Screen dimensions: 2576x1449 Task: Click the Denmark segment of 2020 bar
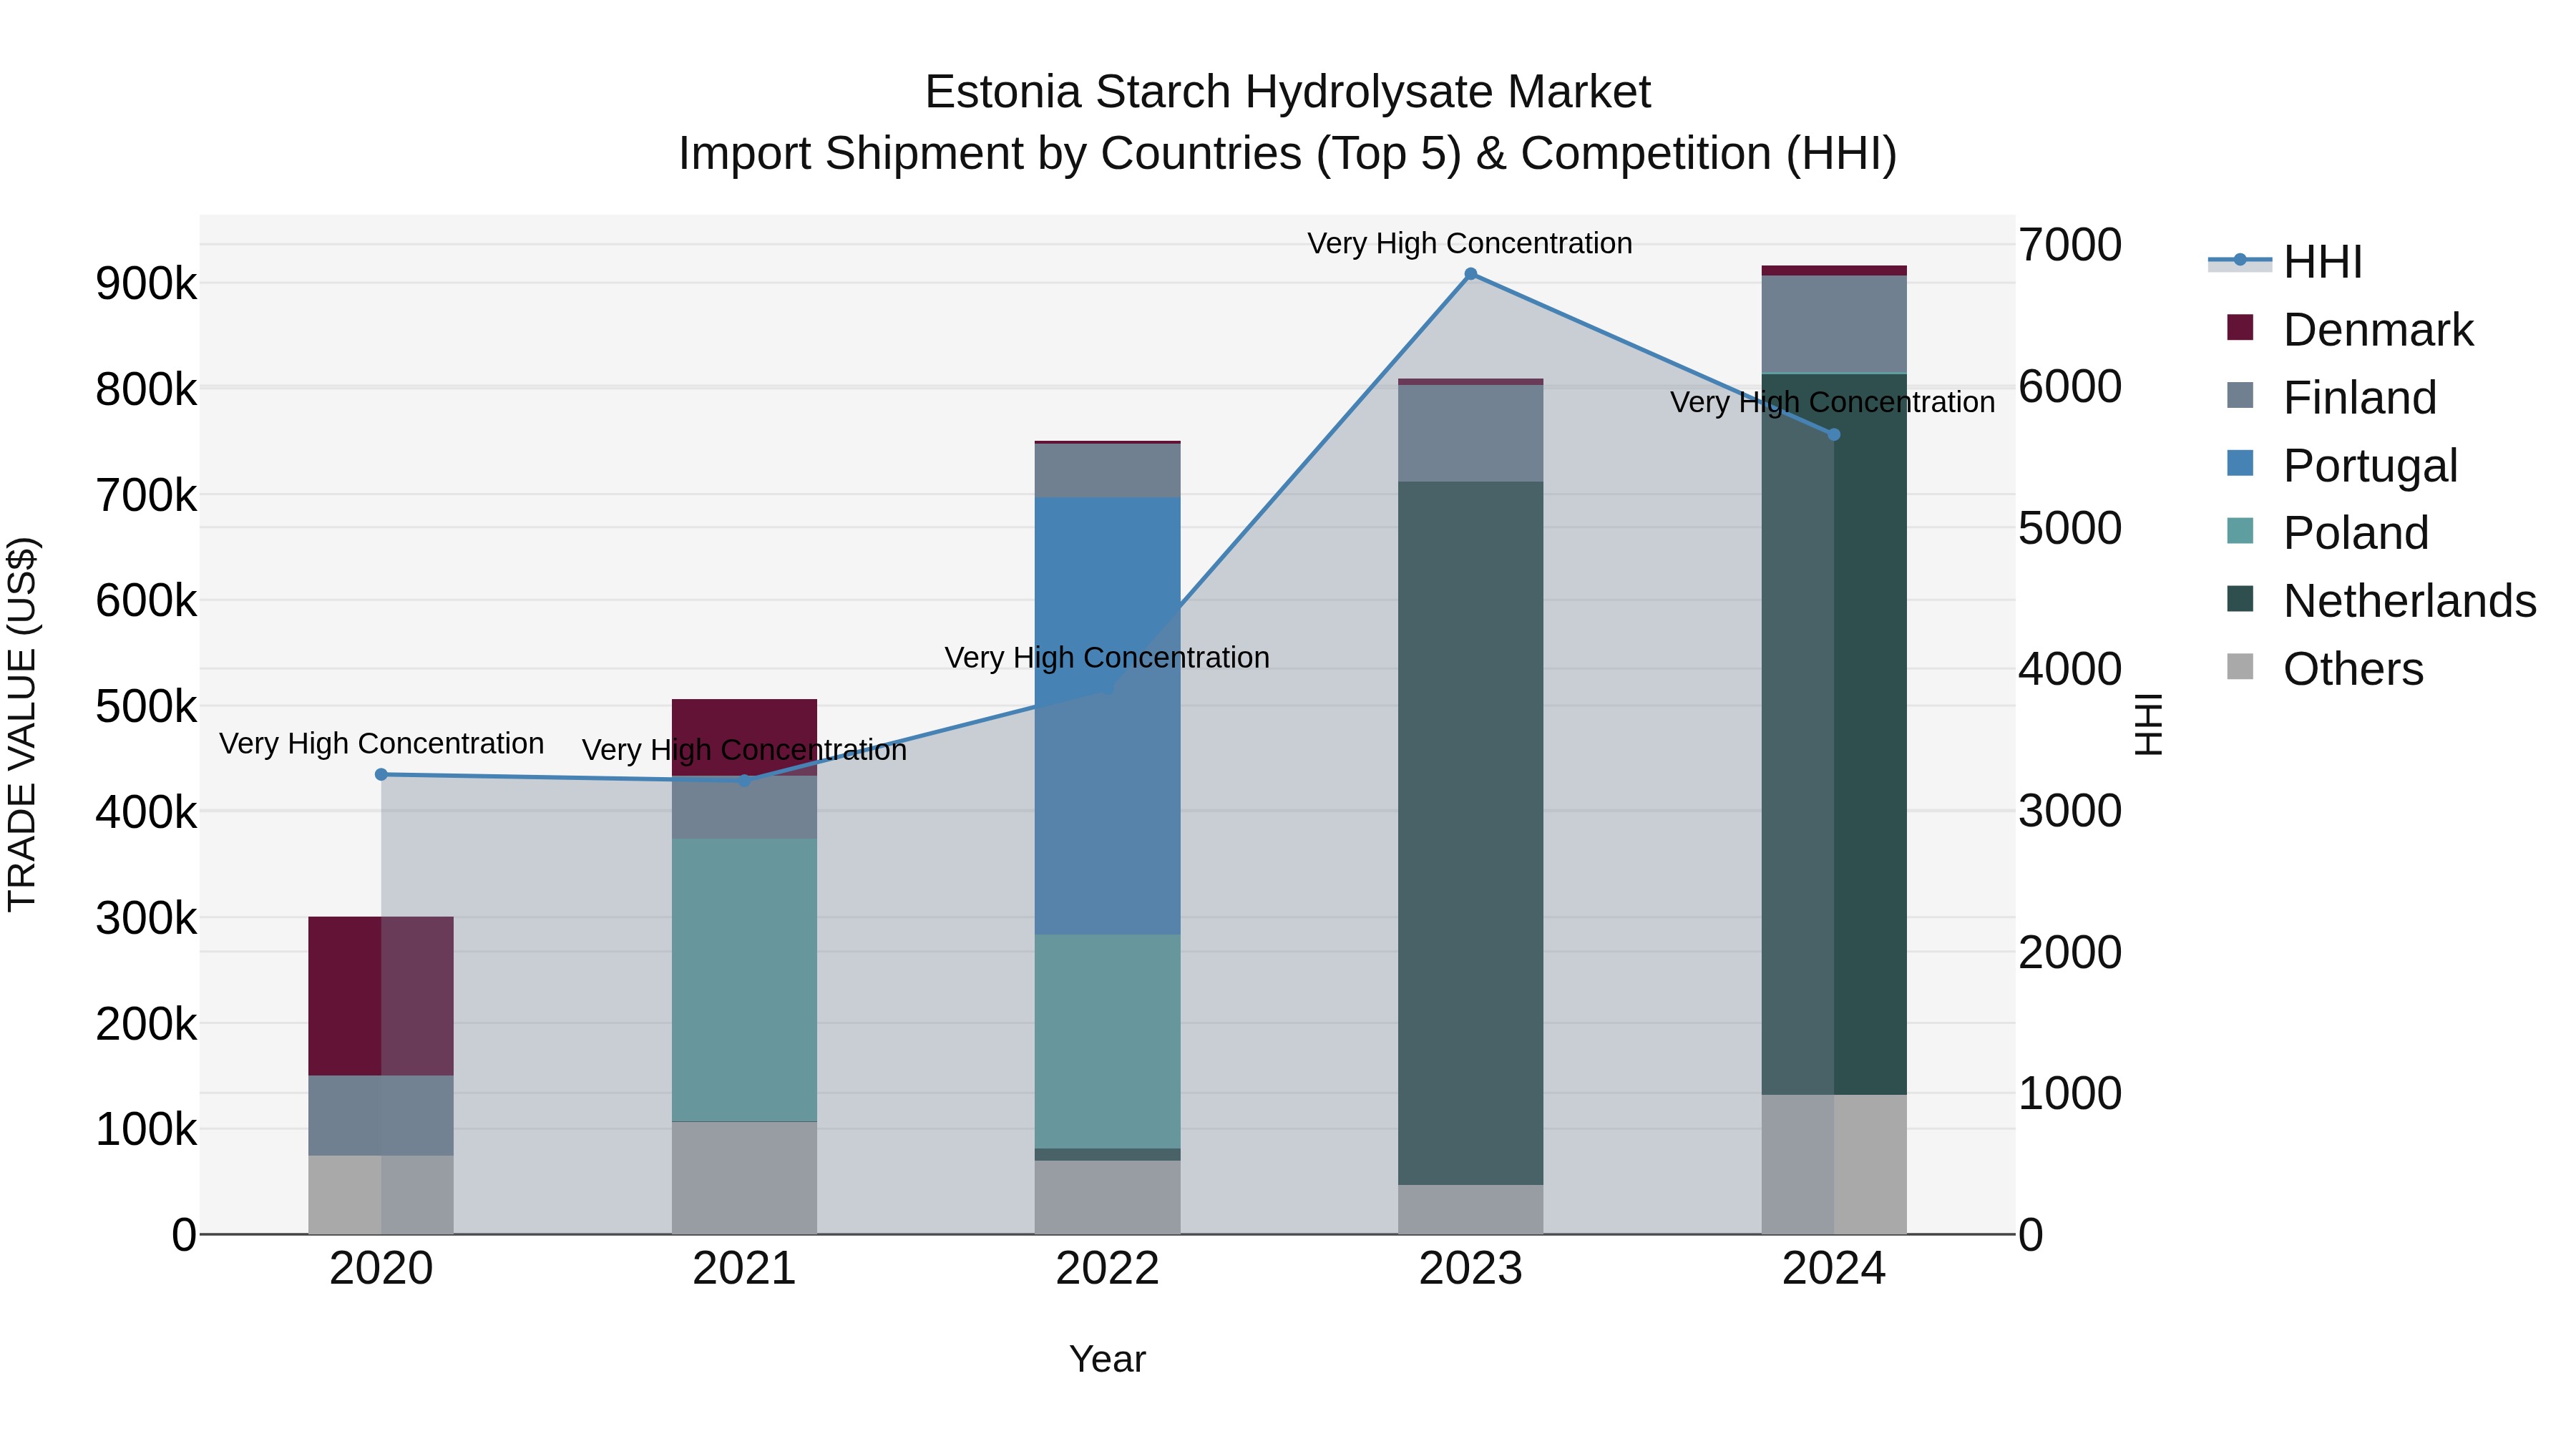[x=381, y=996]
